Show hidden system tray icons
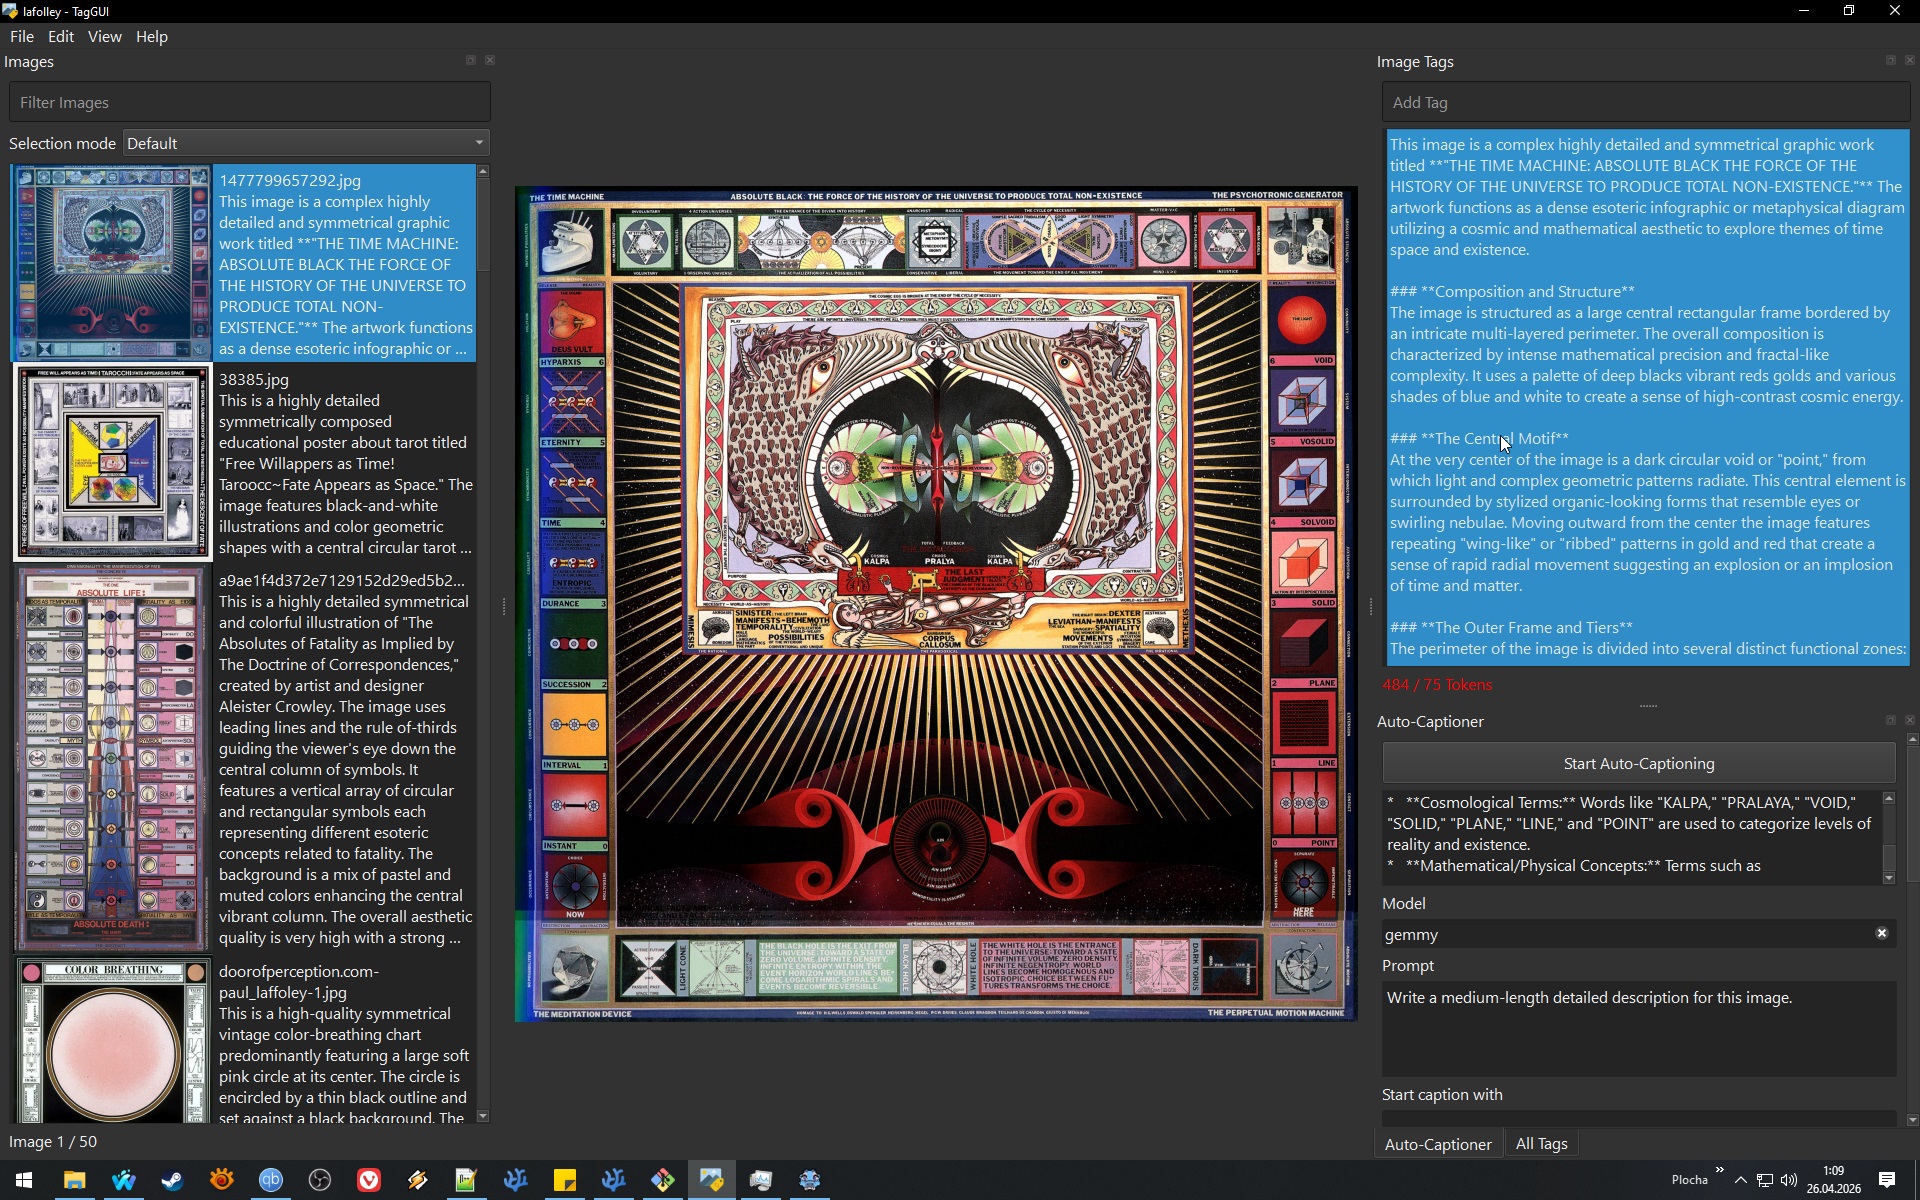The image size is (1920, 1200). (x=1741, y=1181)
